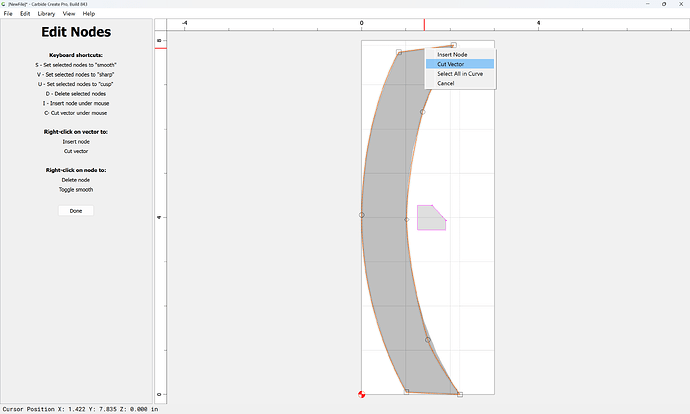690x414 pixels.
Task: Open the Edit menu
Action: [x=25, y=14]
